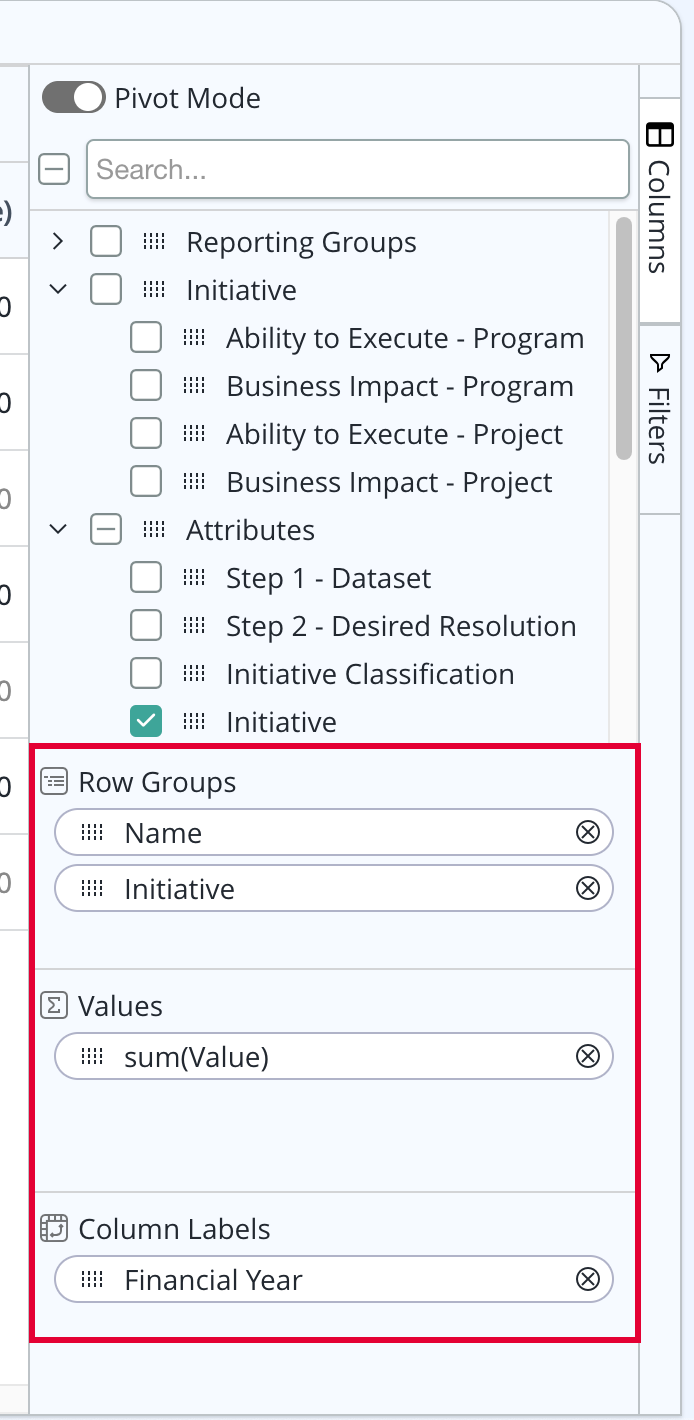Check the Reporting Groups checkbox

106,242
